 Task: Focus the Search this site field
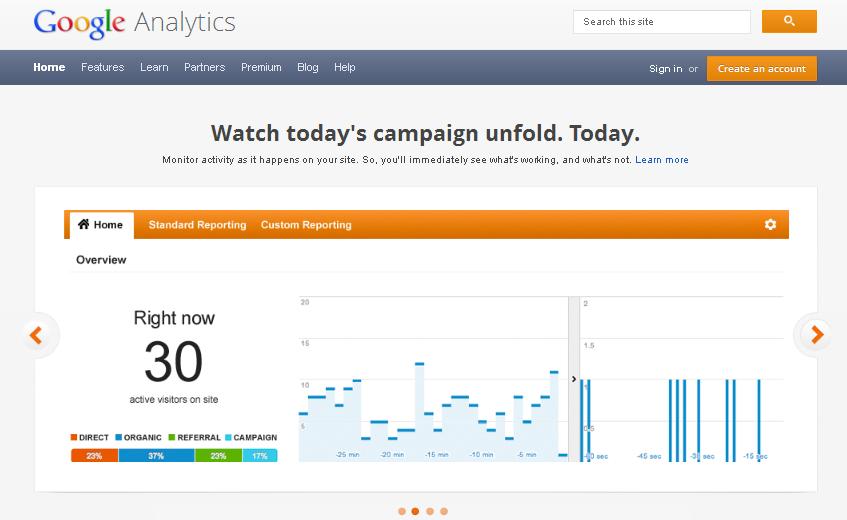tap(662, 22)
